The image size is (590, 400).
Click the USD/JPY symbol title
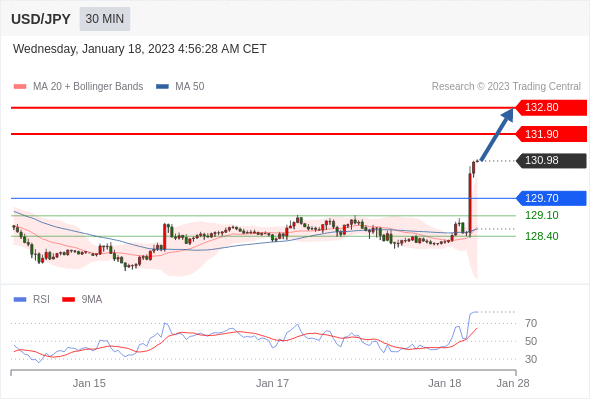pyautogui.click(x=41, y=19)
